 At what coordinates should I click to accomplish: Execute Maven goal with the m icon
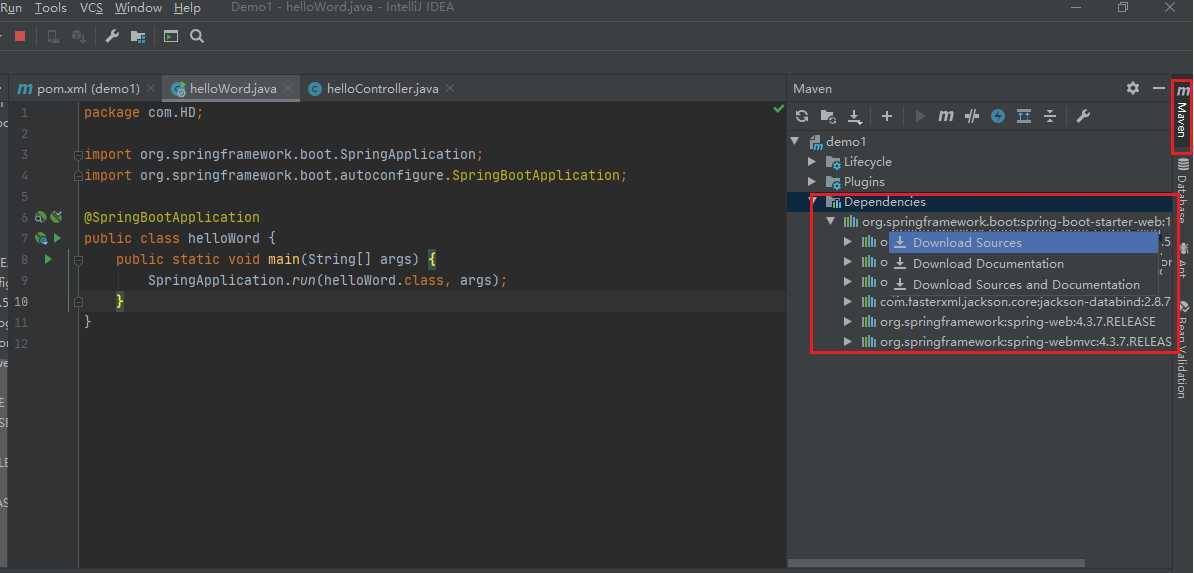946,116
